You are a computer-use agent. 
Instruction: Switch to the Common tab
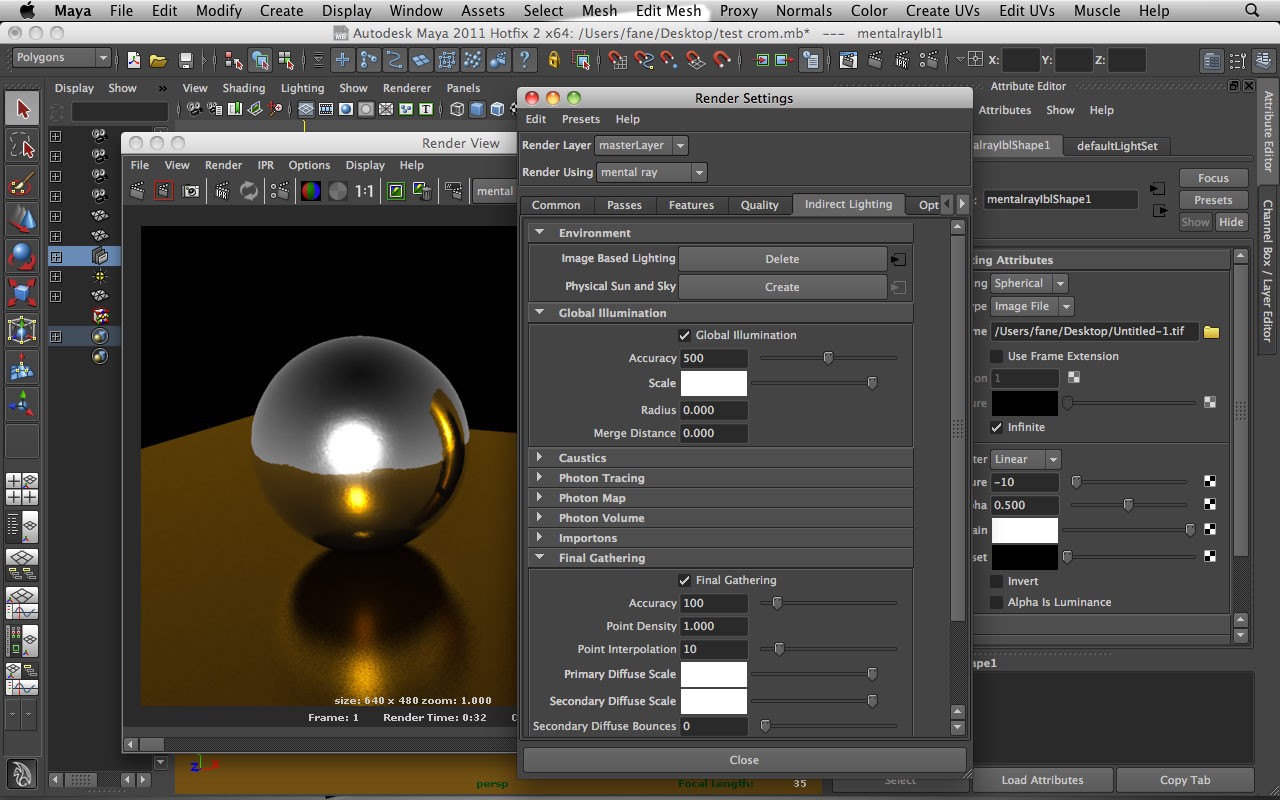coord(556,205)
